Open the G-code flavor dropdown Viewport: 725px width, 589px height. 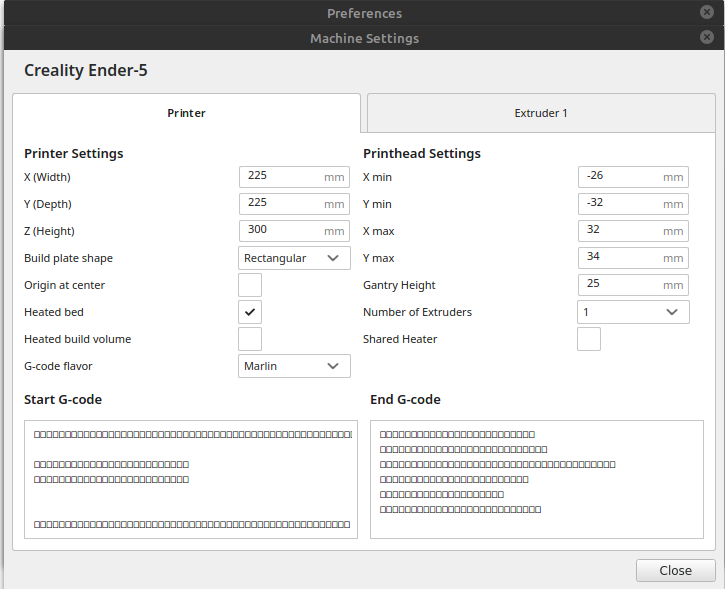click(294, 366)
